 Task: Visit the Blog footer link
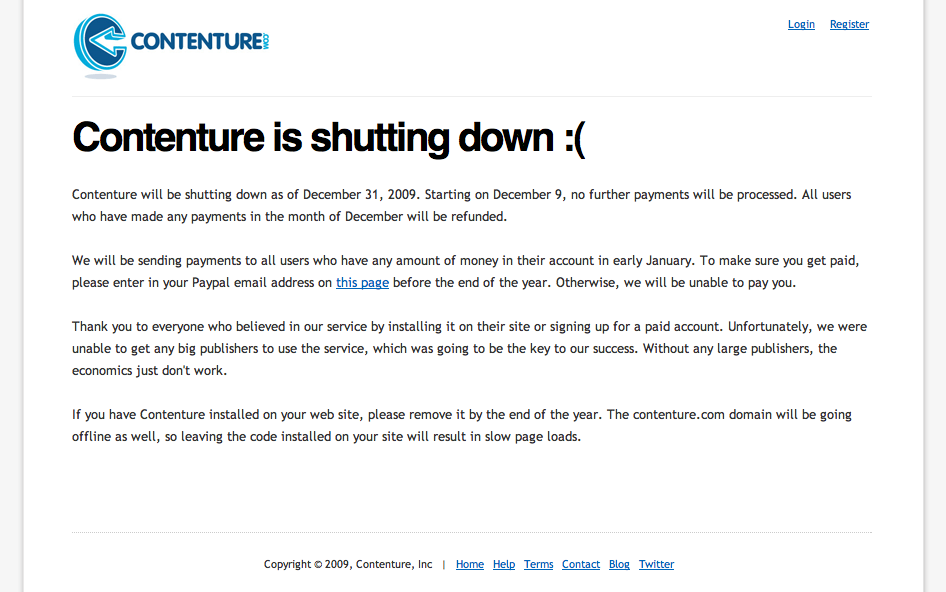click(x=620, y=564)
